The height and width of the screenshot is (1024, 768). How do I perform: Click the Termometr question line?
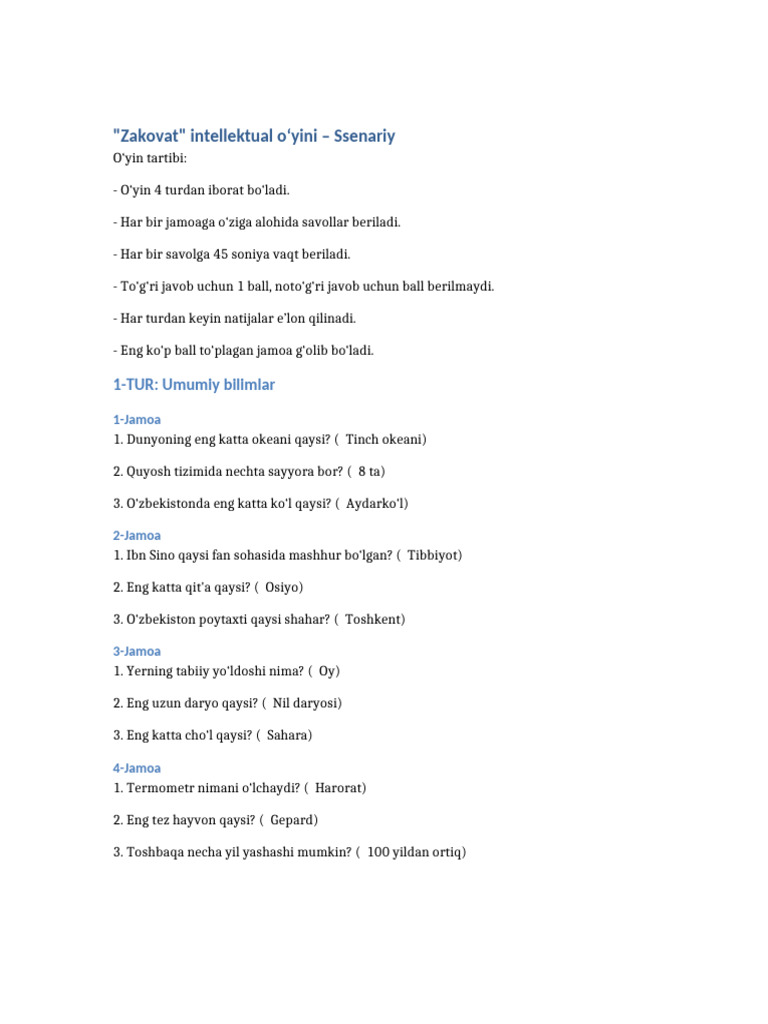click(x=240, y=787)
